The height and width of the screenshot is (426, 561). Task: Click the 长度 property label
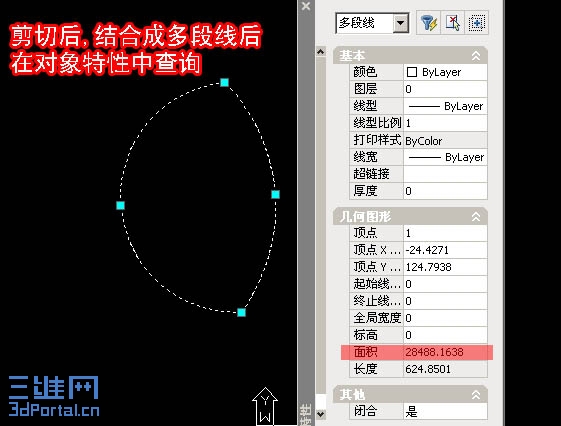coord(365,369)
